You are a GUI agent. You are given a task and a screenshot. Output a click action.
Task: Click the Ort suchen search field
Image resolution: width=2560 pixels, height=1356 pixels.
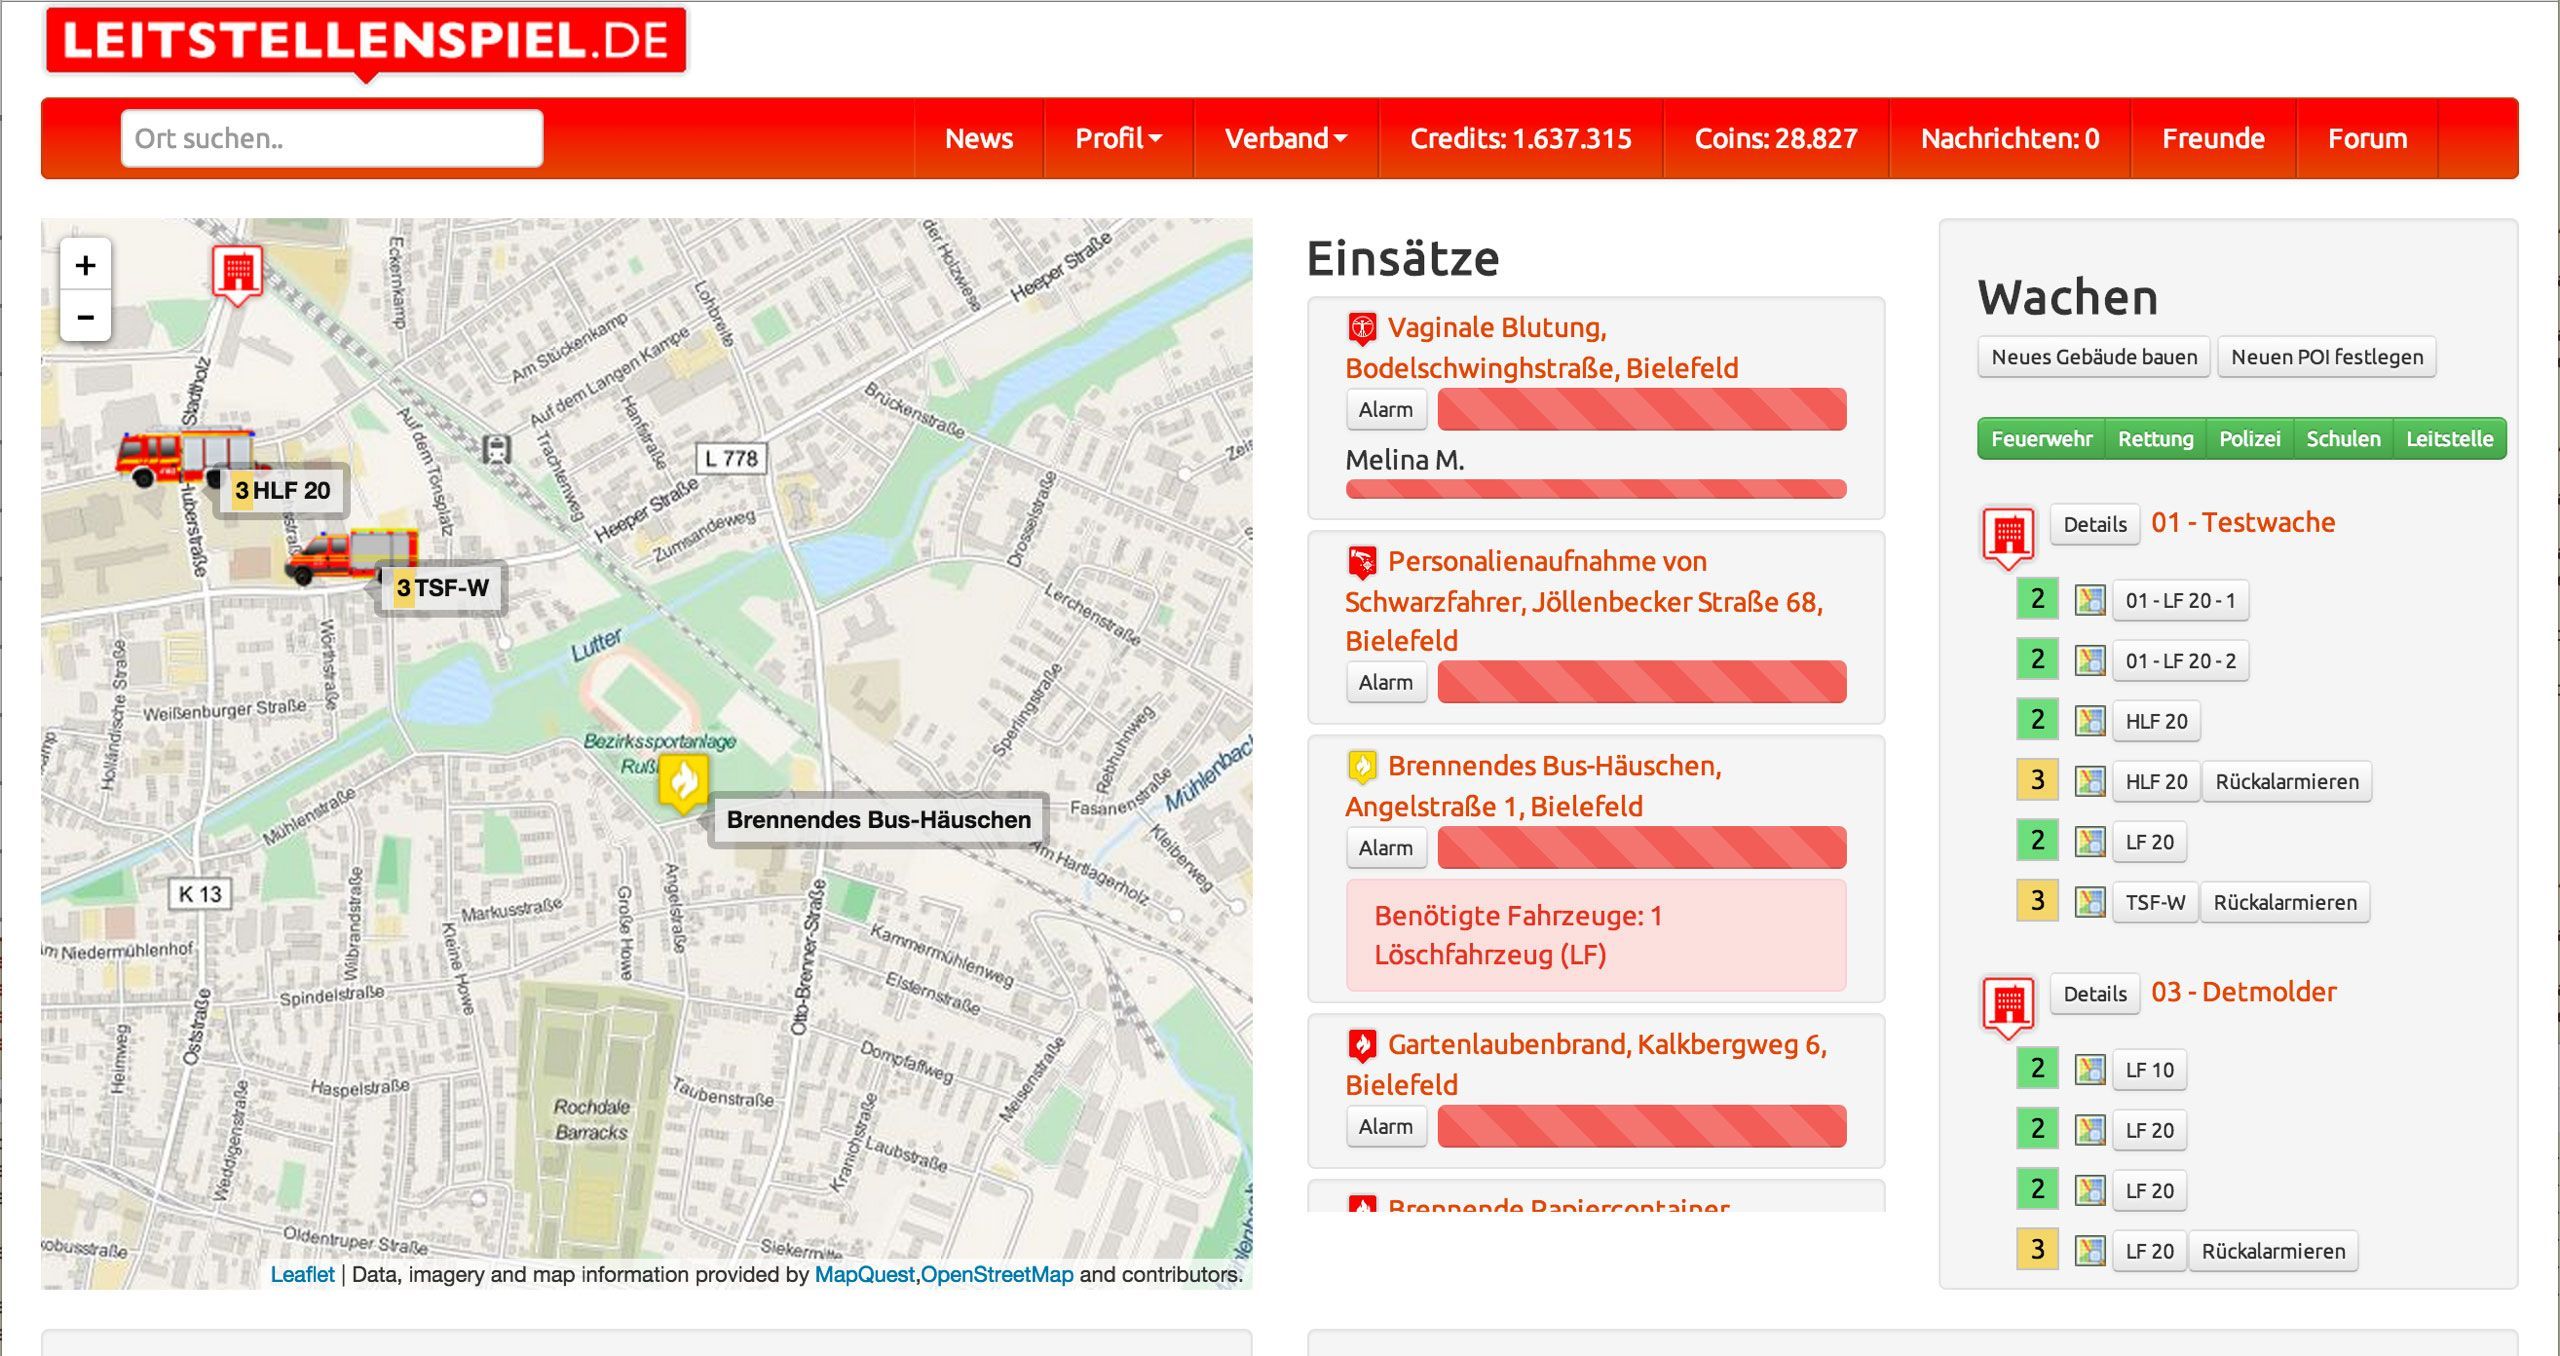coord(332,138)
